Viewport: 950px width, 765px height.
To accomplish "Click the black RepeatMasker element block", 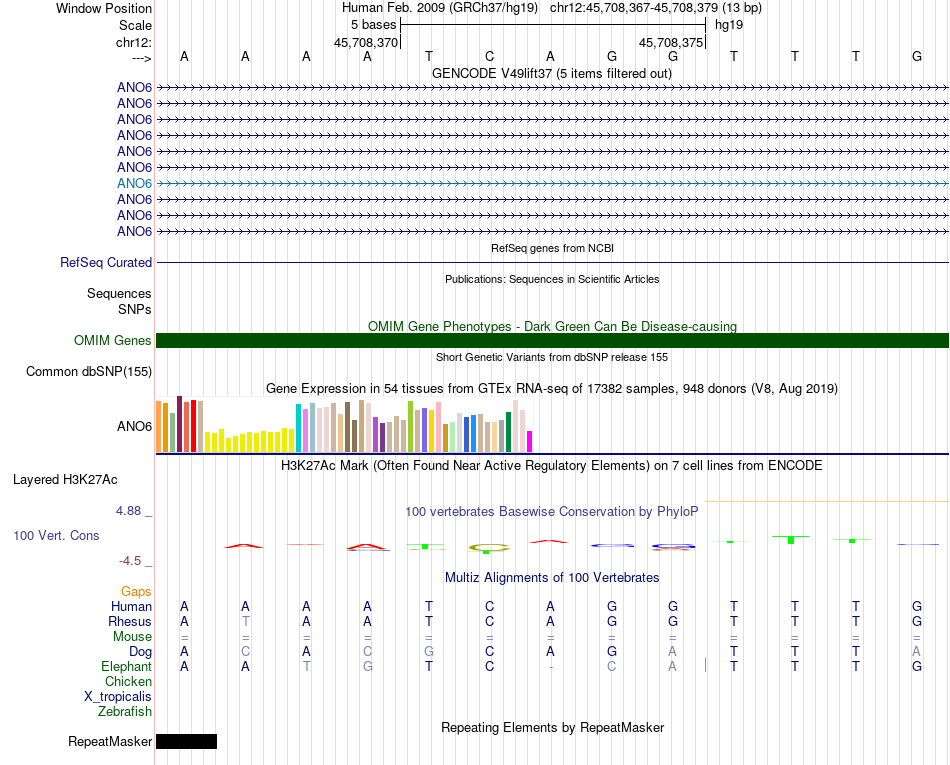I will [x=187, y=741].
